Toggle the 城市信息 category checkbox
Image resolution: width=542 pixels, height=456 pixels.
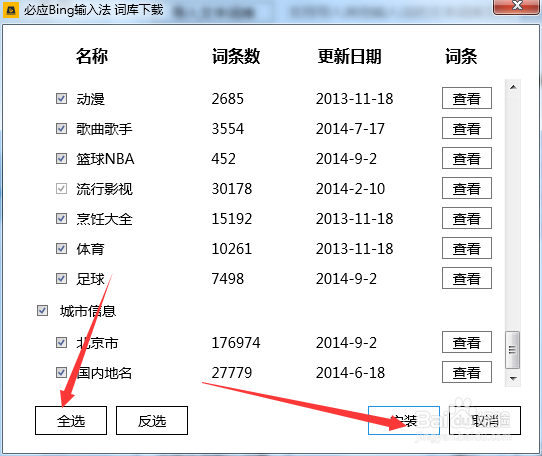tap(43, 310)
